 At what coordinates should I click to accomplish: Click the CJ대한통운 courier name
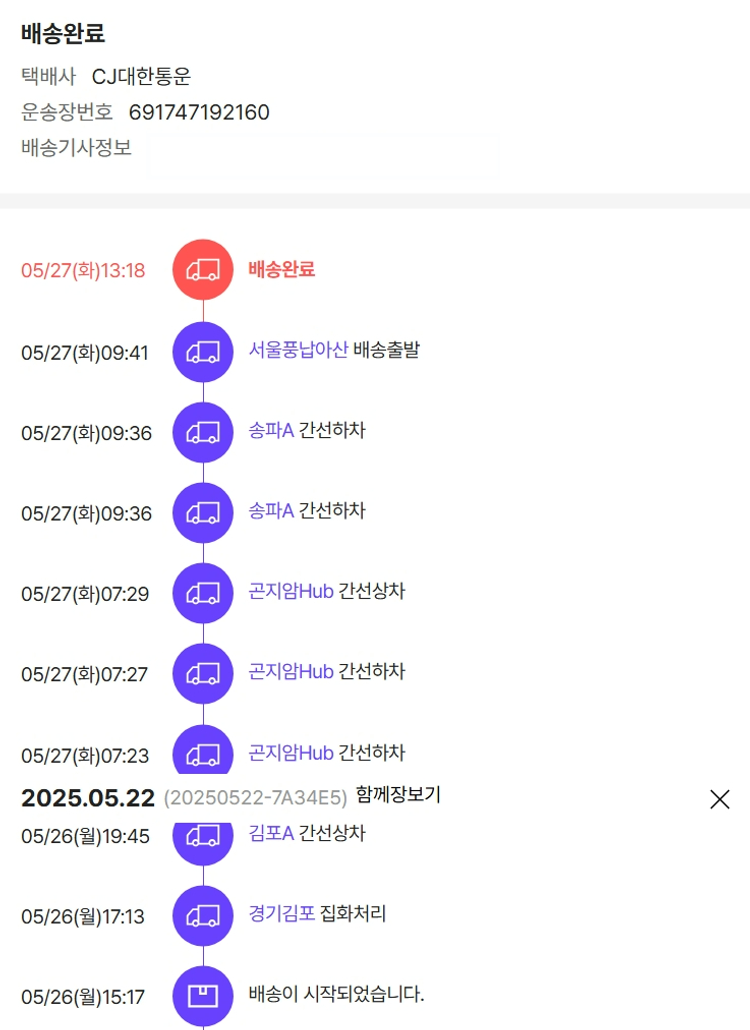tap(141, 76)
